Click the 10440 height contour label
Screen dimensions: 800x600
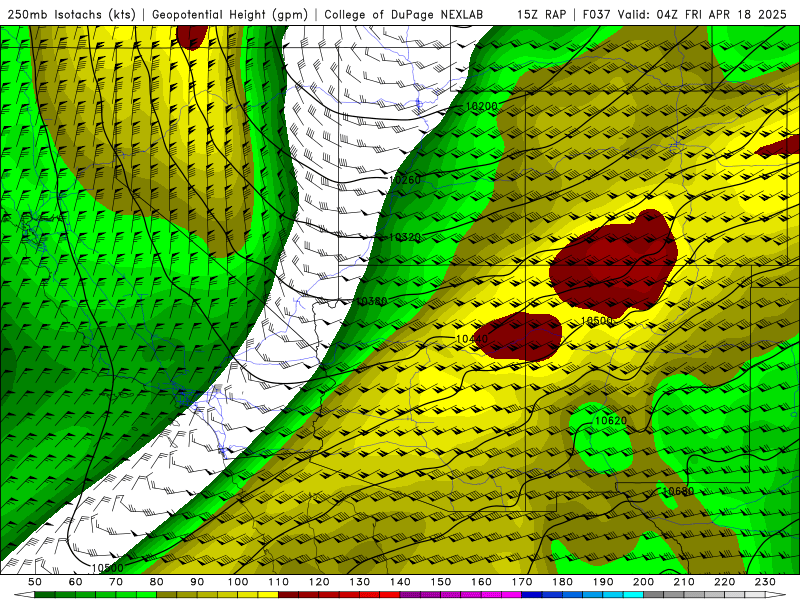click(x=472, y=339)
